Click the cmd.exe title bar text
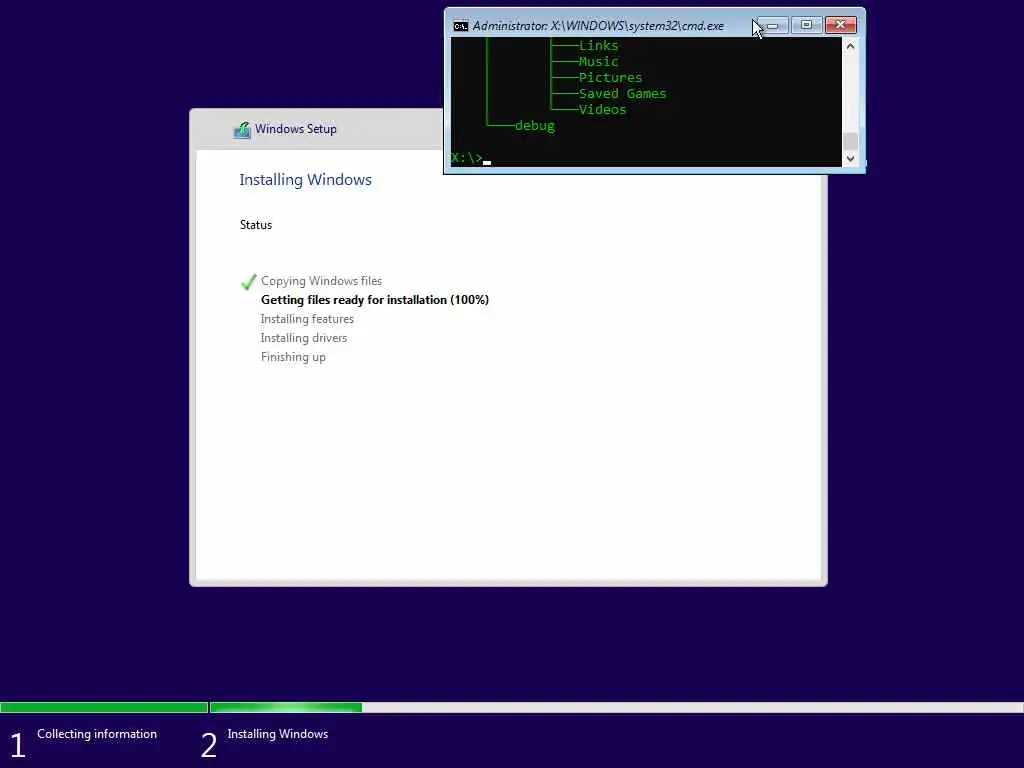The image size is (1024, 768). (598, 26)
